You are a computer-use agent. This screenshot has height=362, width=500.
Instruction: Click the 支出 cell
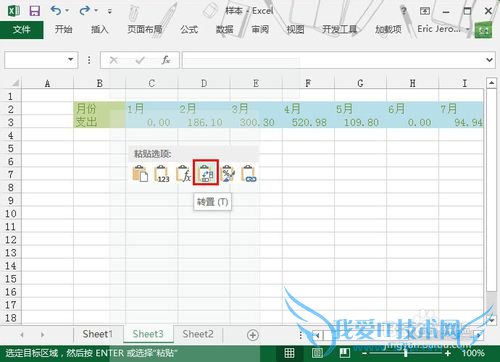[99, 122]
